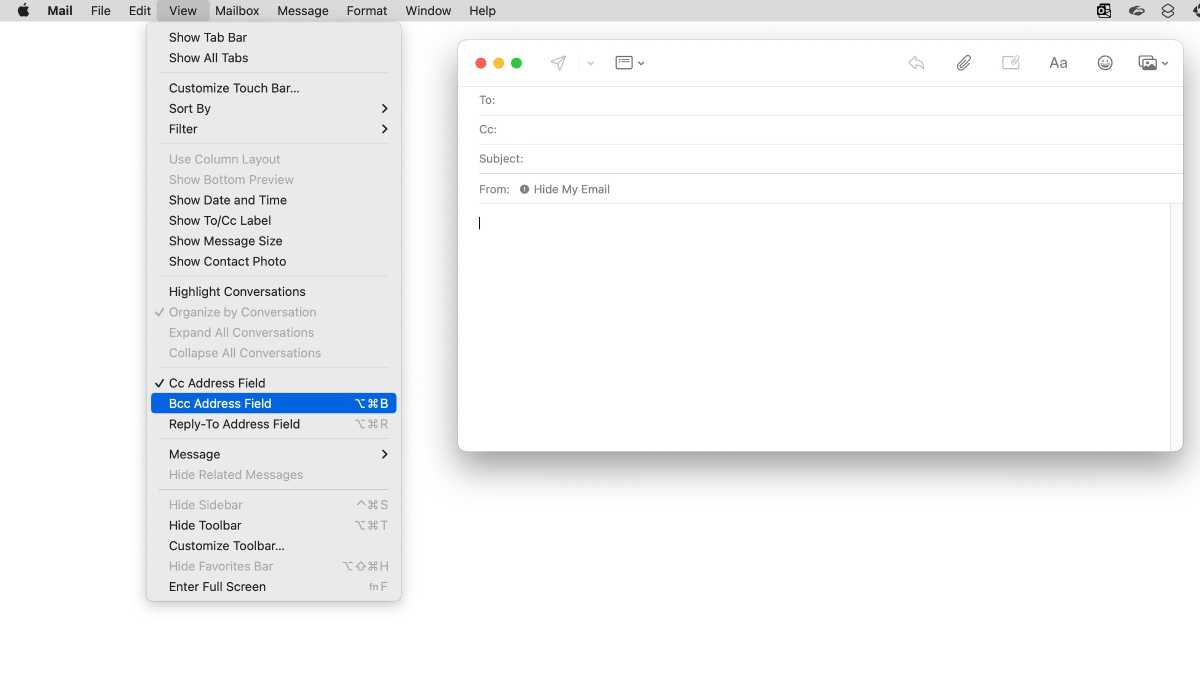Screen dimensions: 1200x675
Task: Enable Bcc Address Field
Action: click(x=273, y=403)
